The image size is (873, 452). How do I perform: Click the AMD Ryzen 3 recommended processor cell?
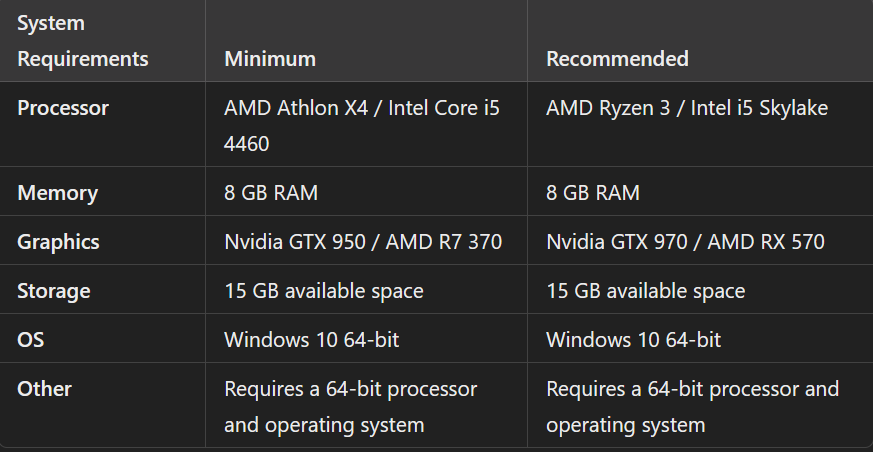[x=687, y=108]
